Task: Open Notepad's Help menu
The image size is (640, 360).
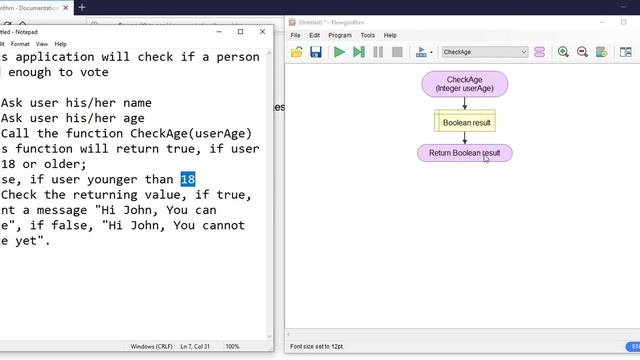Action: click(x=60, y=44)
